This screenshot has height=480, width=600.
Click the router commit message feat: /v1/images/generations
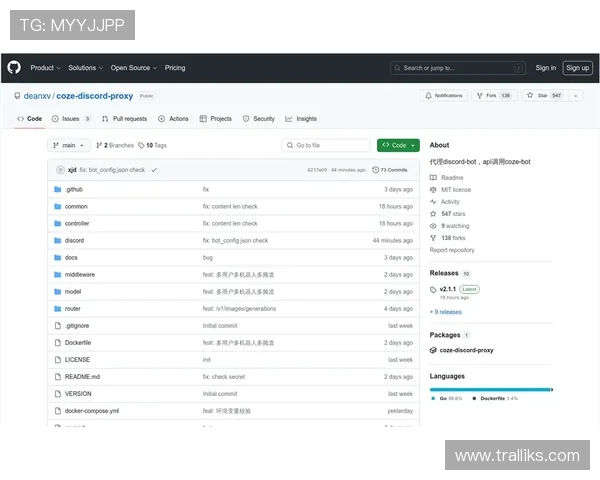pyautogui.click(x=239, y=309)
